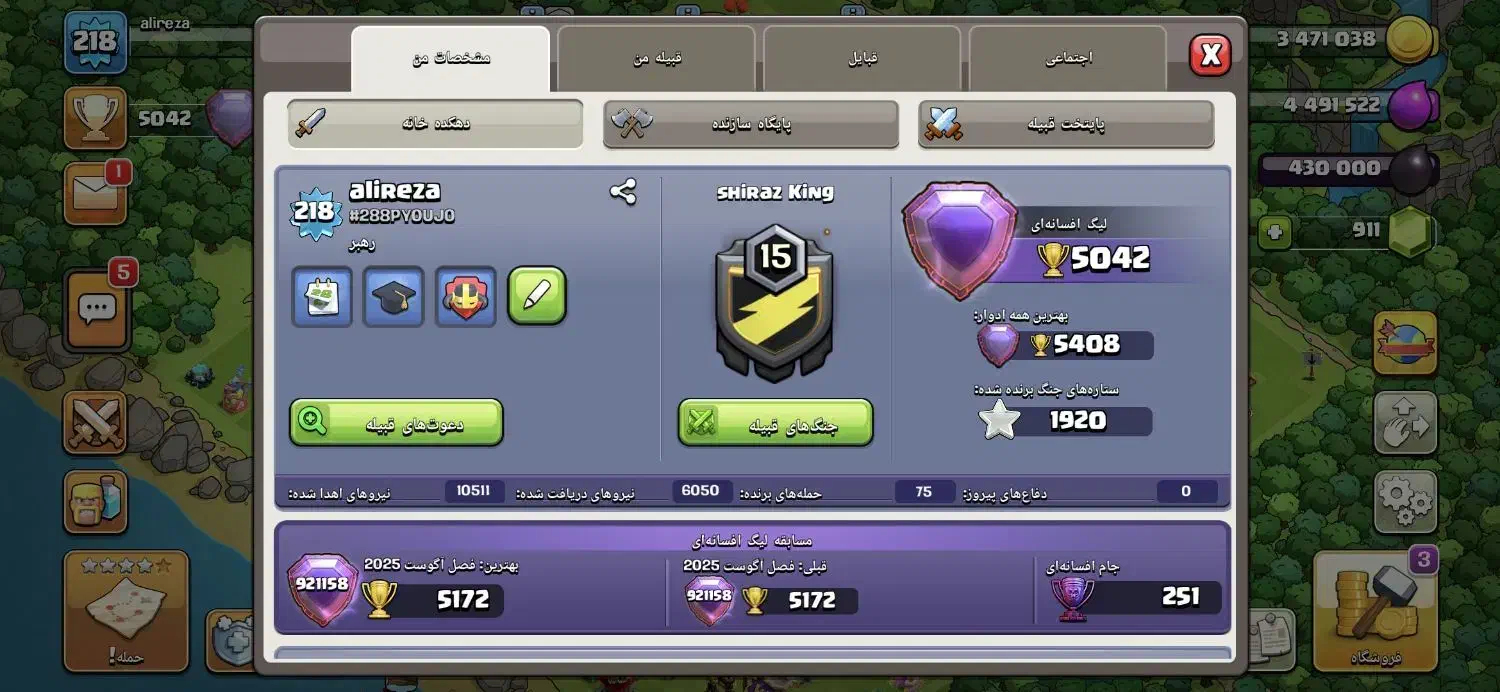Click the settings gears icon
Image resolution: width=1500 pixels, height=692 pixels.
1405,502
